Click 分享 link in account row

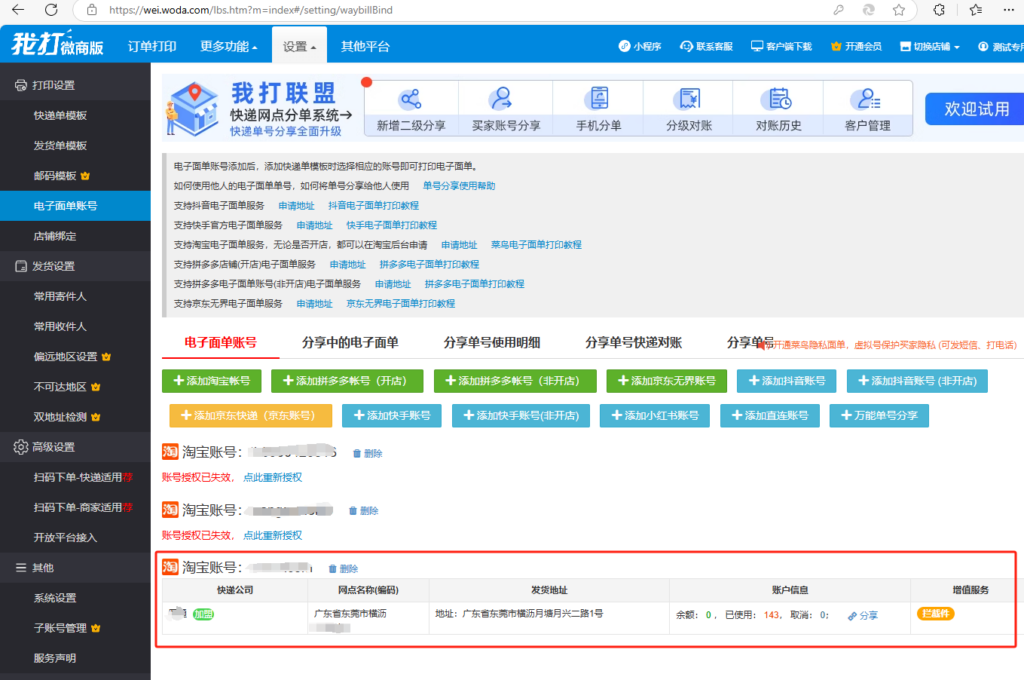click(863, 616)
